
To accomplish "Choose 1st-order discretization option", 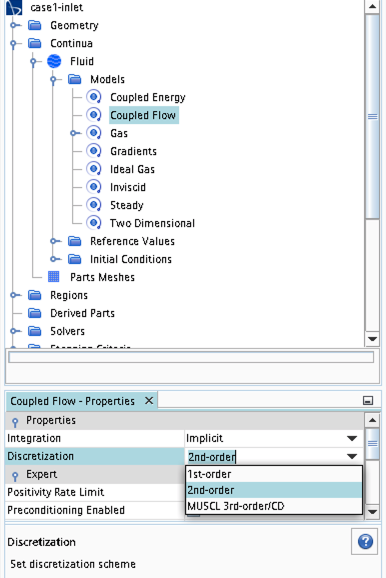I will [274, 474].
